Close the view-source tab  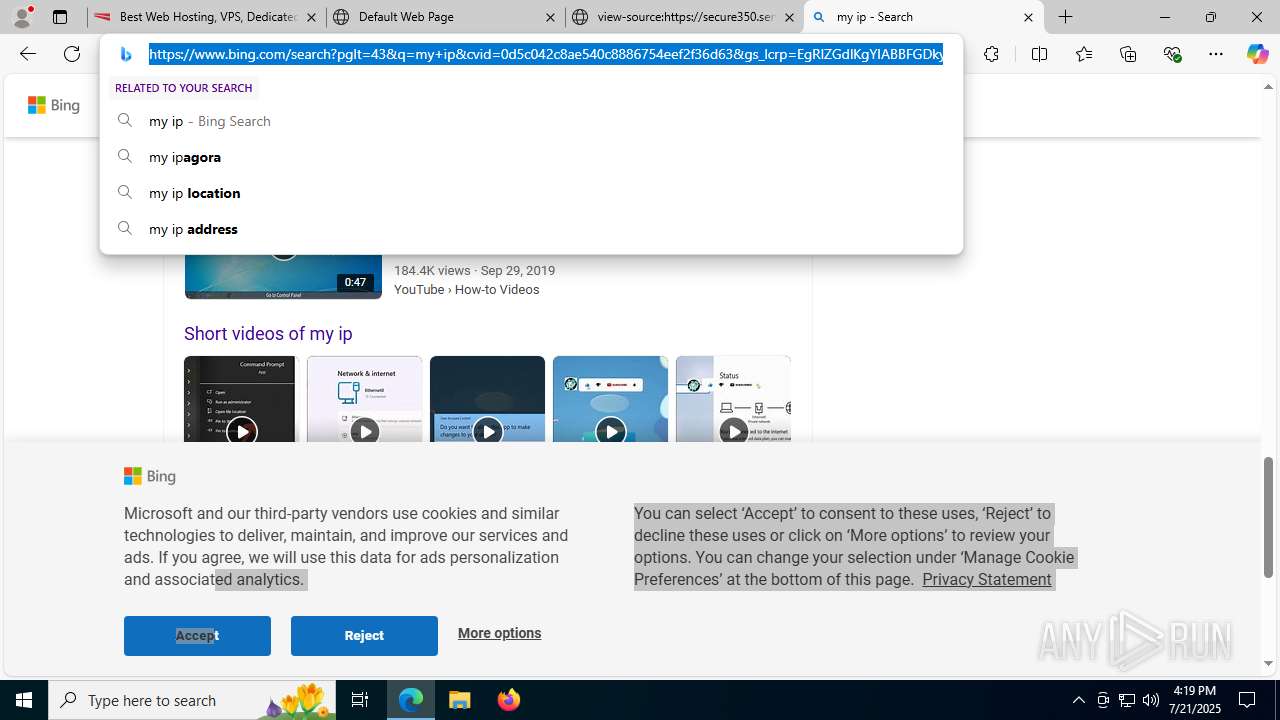coord(789,17)
